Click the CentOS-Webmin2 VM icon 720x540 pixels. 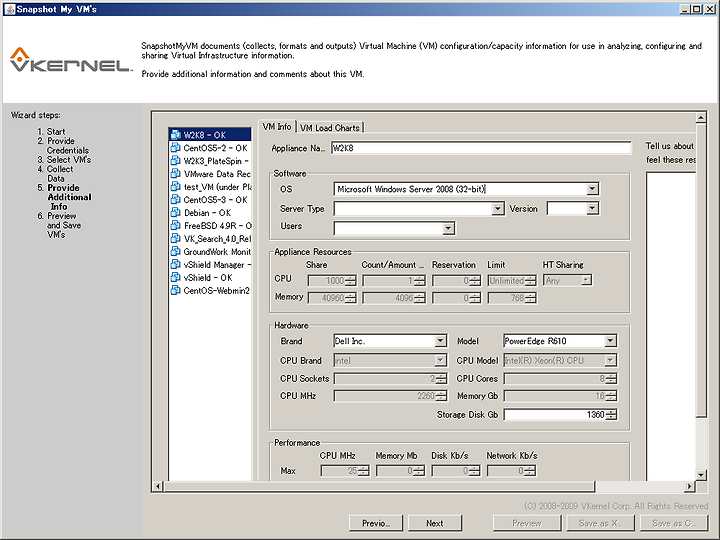tap(175, 290)
